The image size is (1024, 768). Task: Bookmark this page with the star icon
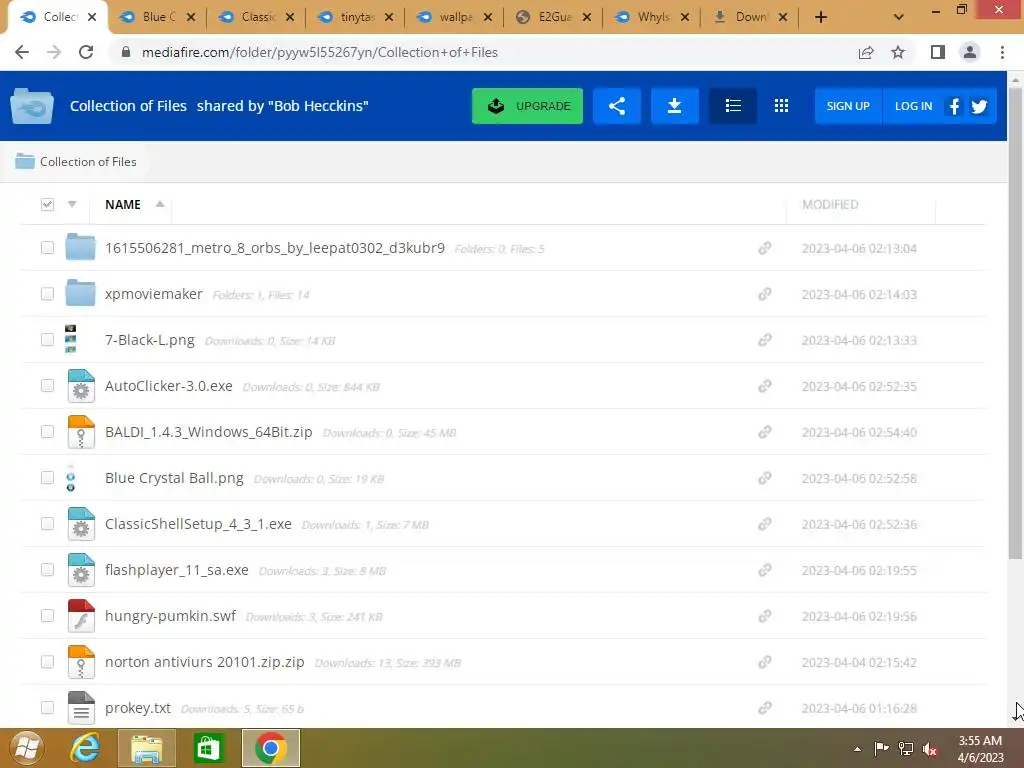pos(898,52)
